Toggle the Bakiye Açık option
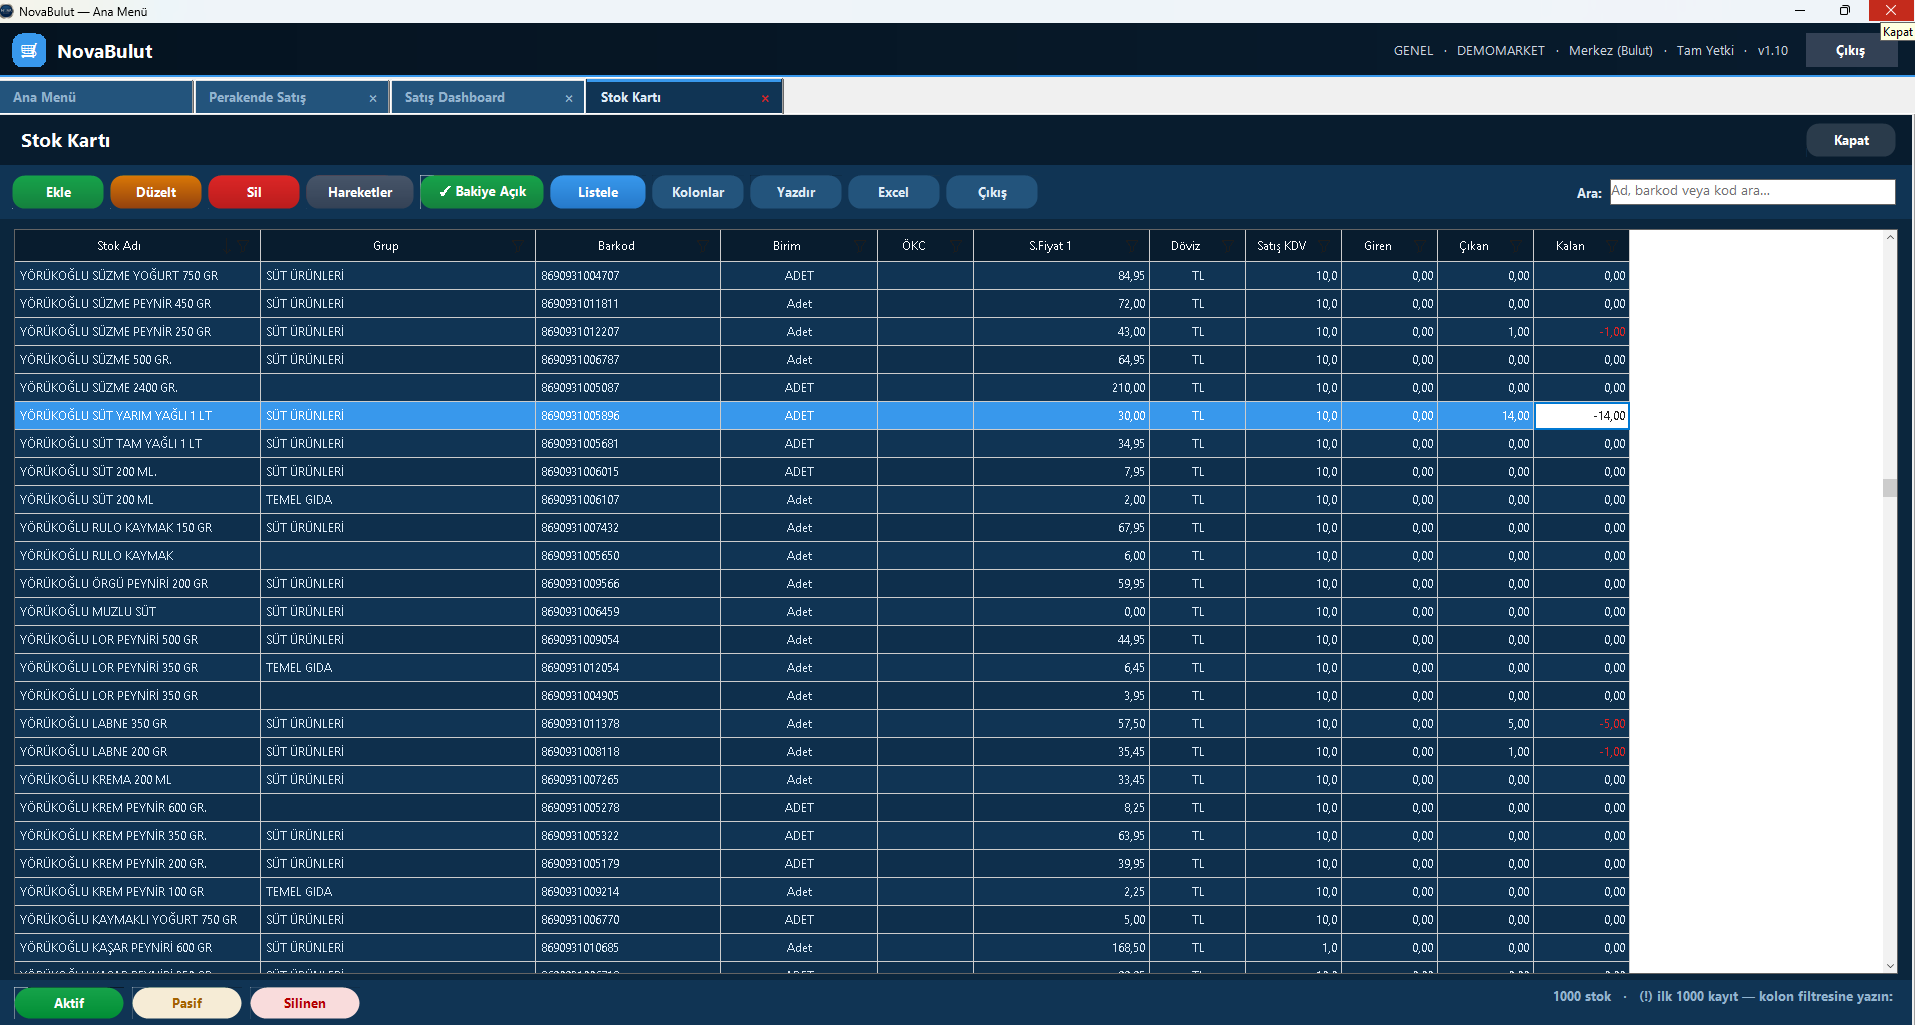 tap(482, 192)
